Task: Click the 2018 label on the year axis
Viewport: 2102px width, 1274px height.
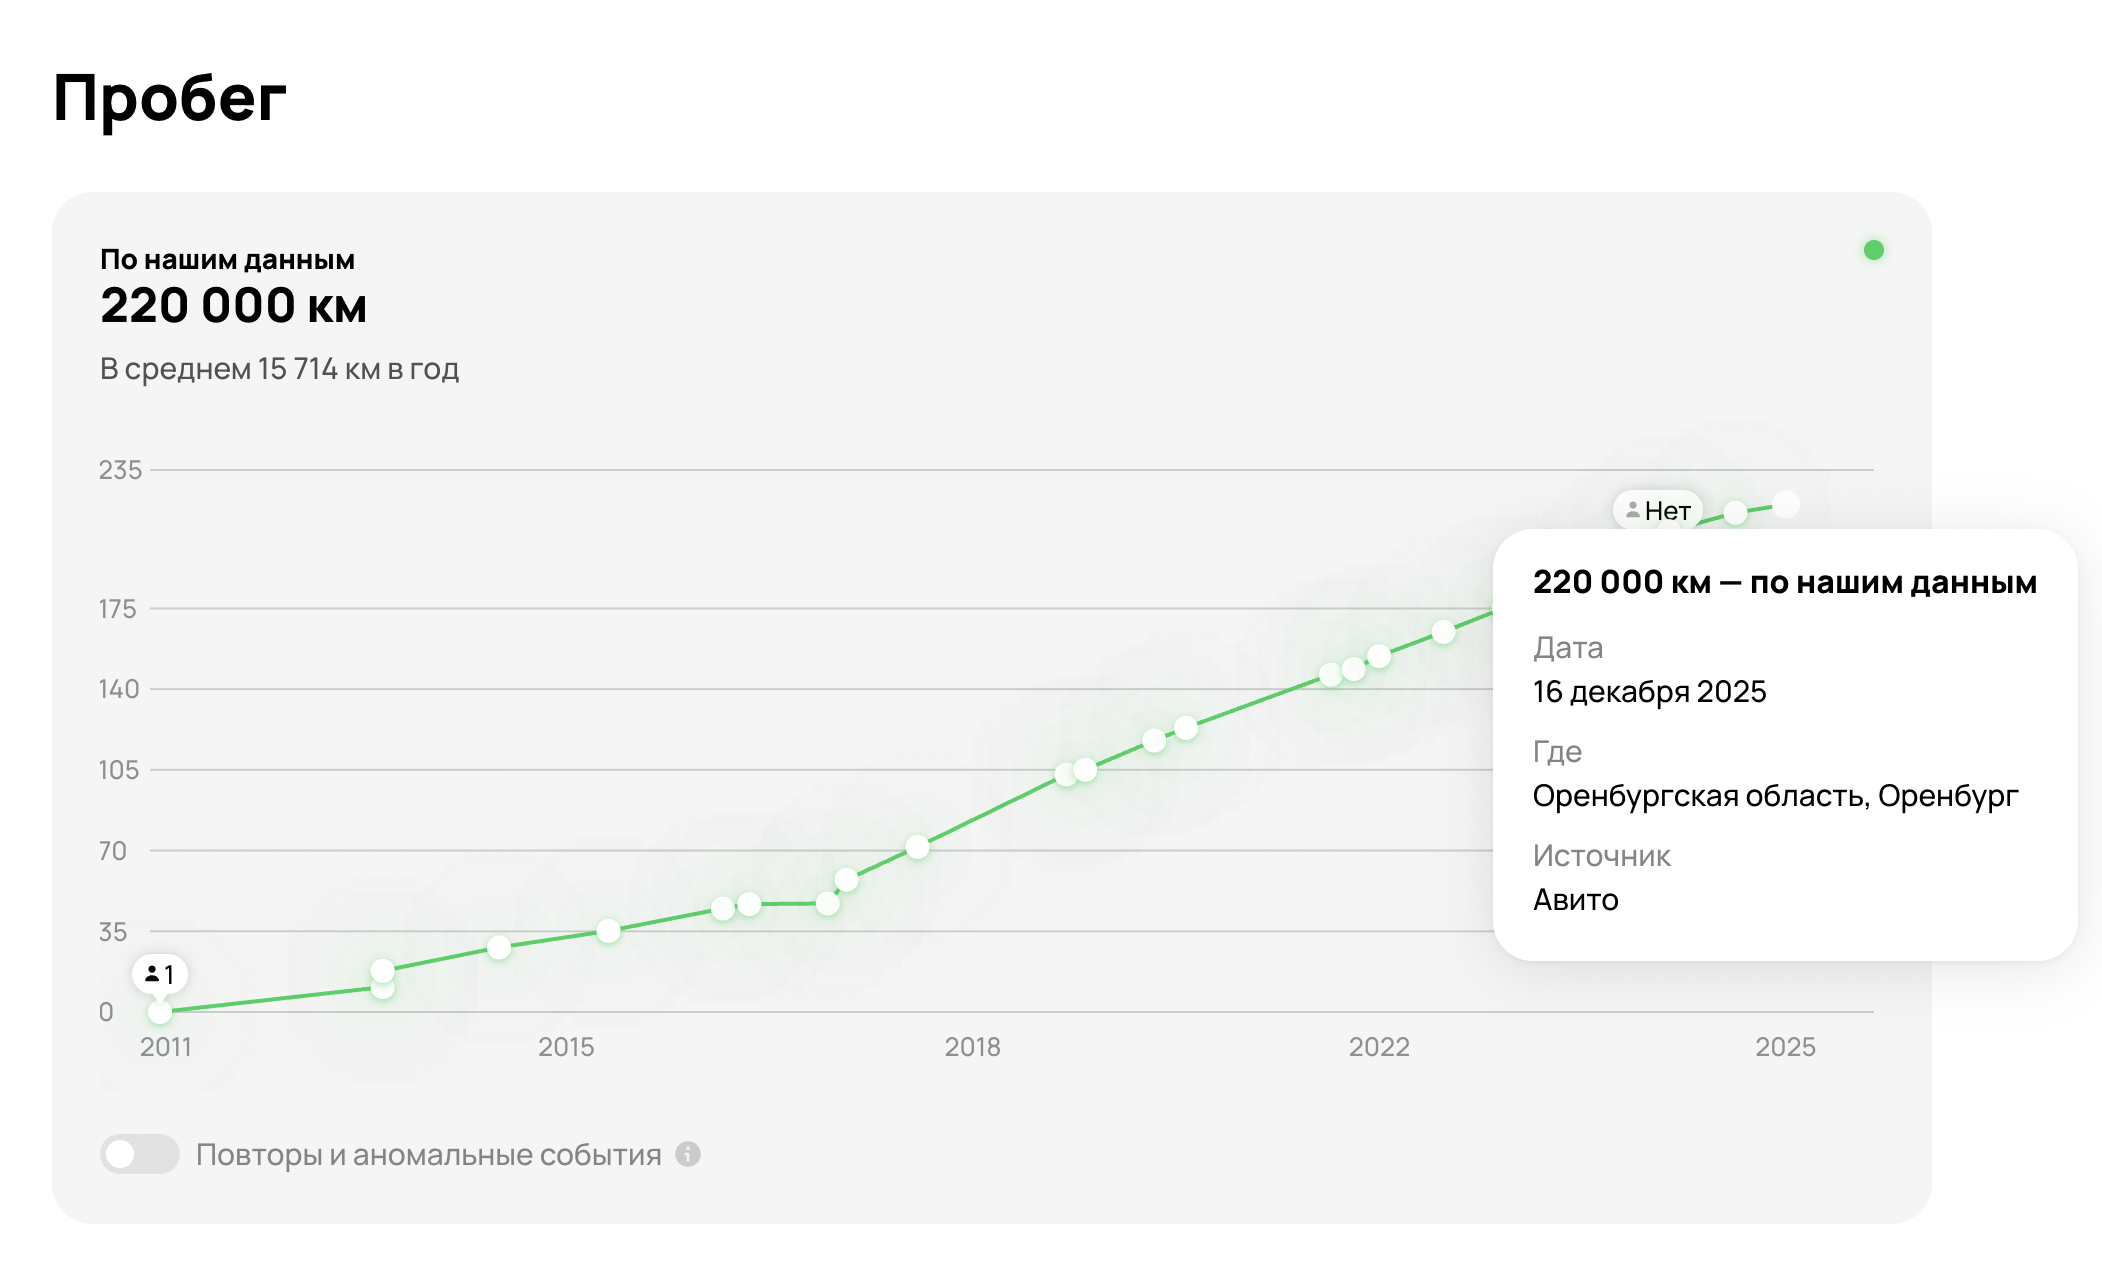Action: [x=972, y=1047]
